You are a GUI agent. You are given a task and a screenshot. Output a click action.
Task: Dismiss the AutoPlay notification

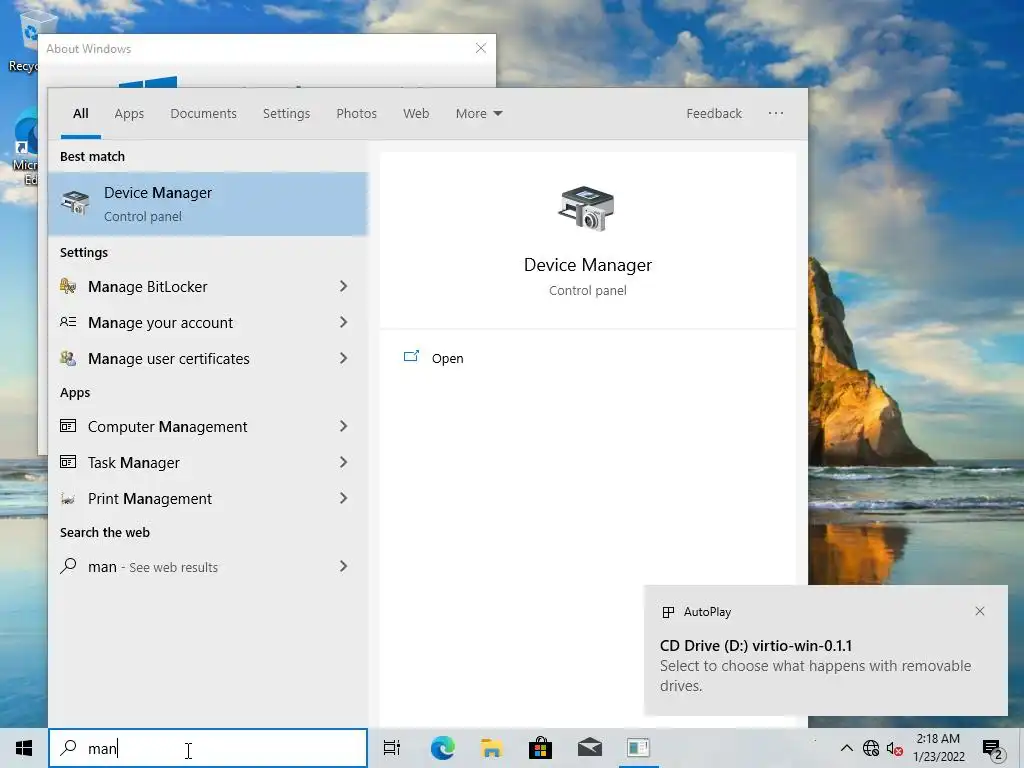coord(980,611)
